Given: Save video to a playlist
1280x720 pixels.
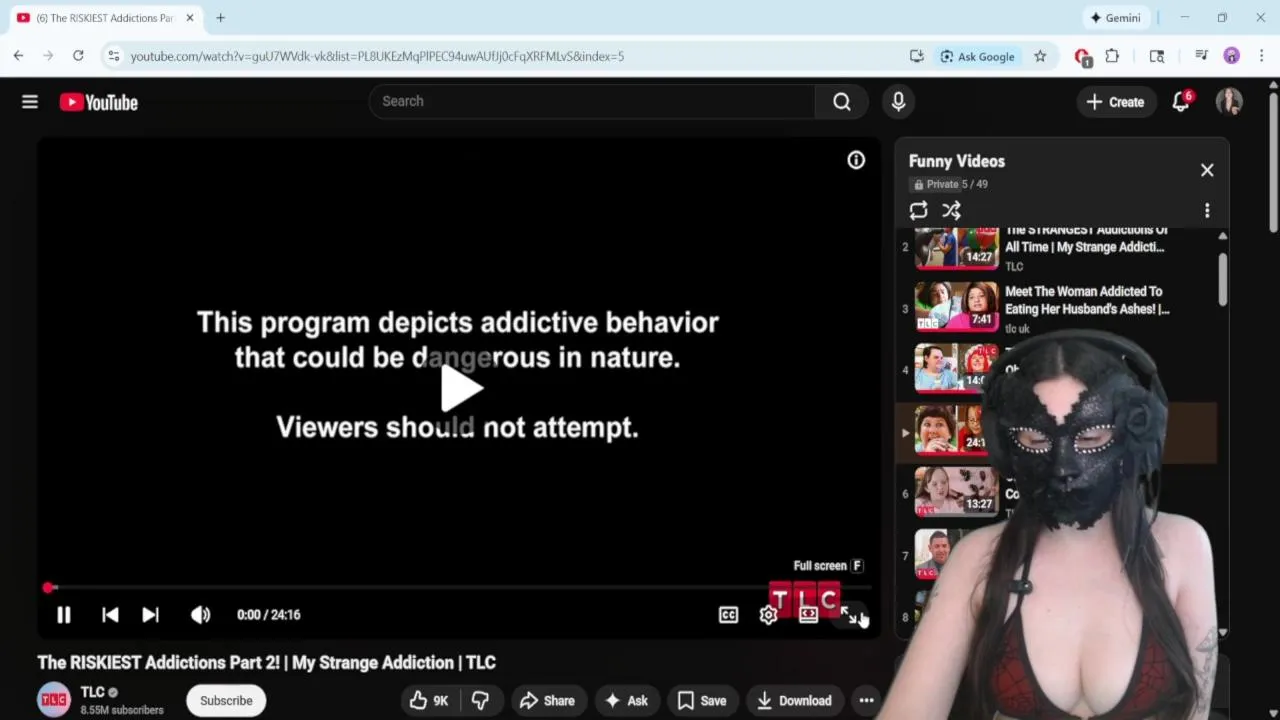Looking at the screenshot, I should (702, 701).
